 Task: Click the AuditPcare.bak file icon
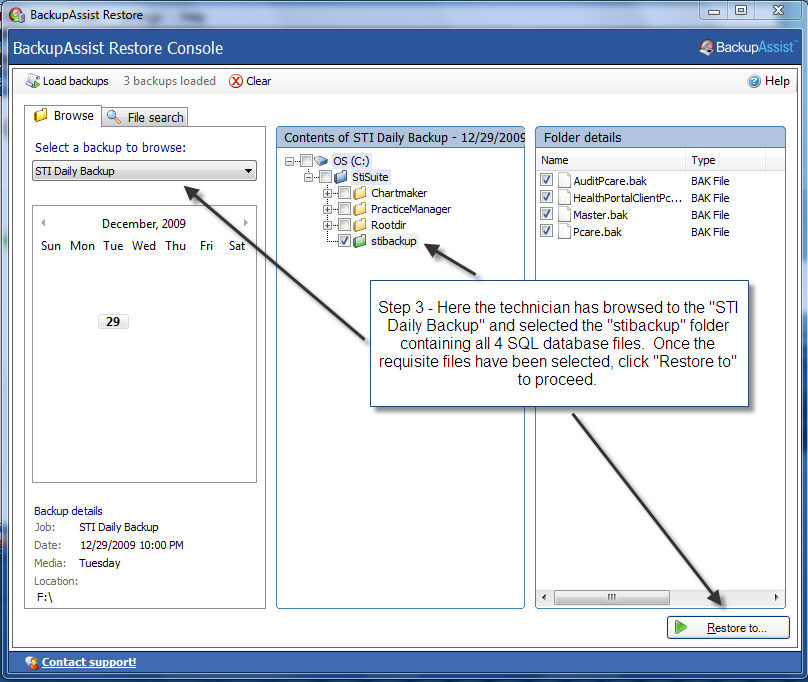(x=564, y=180)
